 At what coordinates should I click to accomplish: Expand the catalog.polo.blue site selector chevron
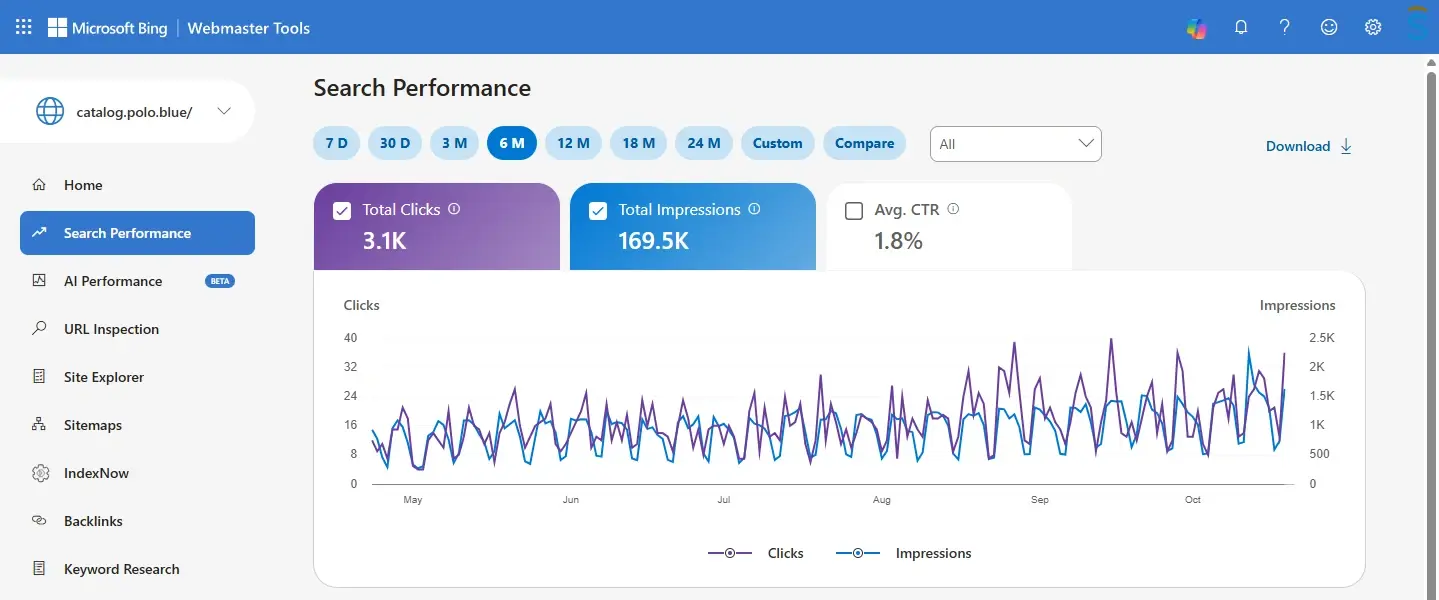pyautogui.click(x=224, y=111)
